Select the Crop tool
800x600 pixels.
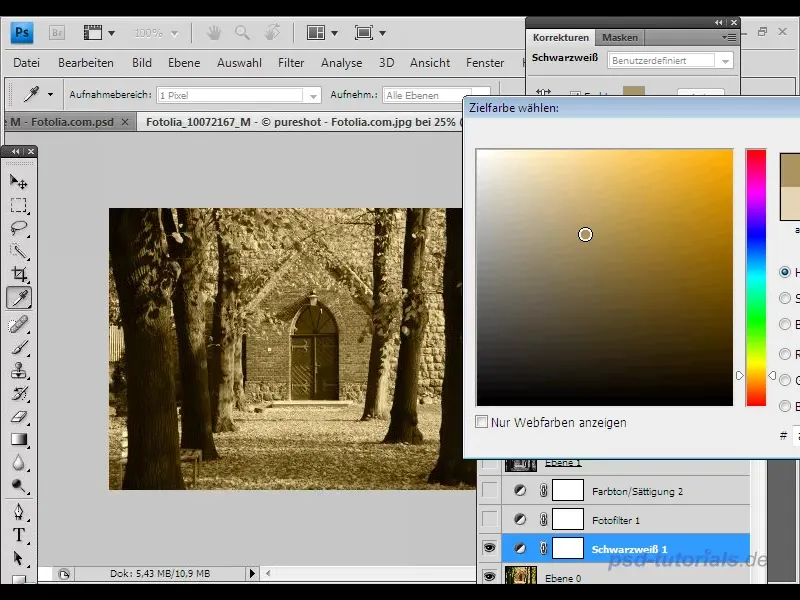click(x=19, y=274)
